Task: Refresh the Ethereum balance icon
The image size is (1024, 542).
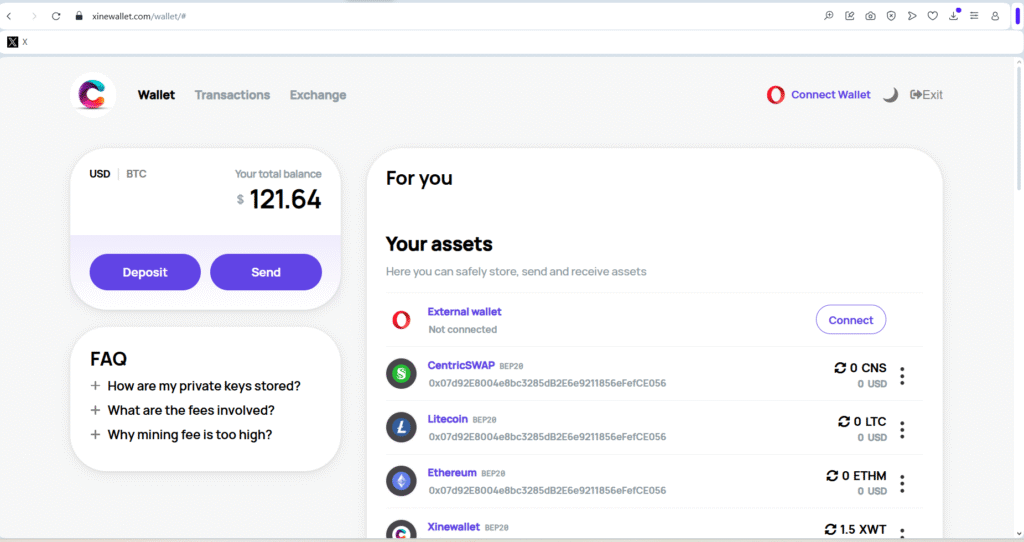Action: click(x=832, y=476)
